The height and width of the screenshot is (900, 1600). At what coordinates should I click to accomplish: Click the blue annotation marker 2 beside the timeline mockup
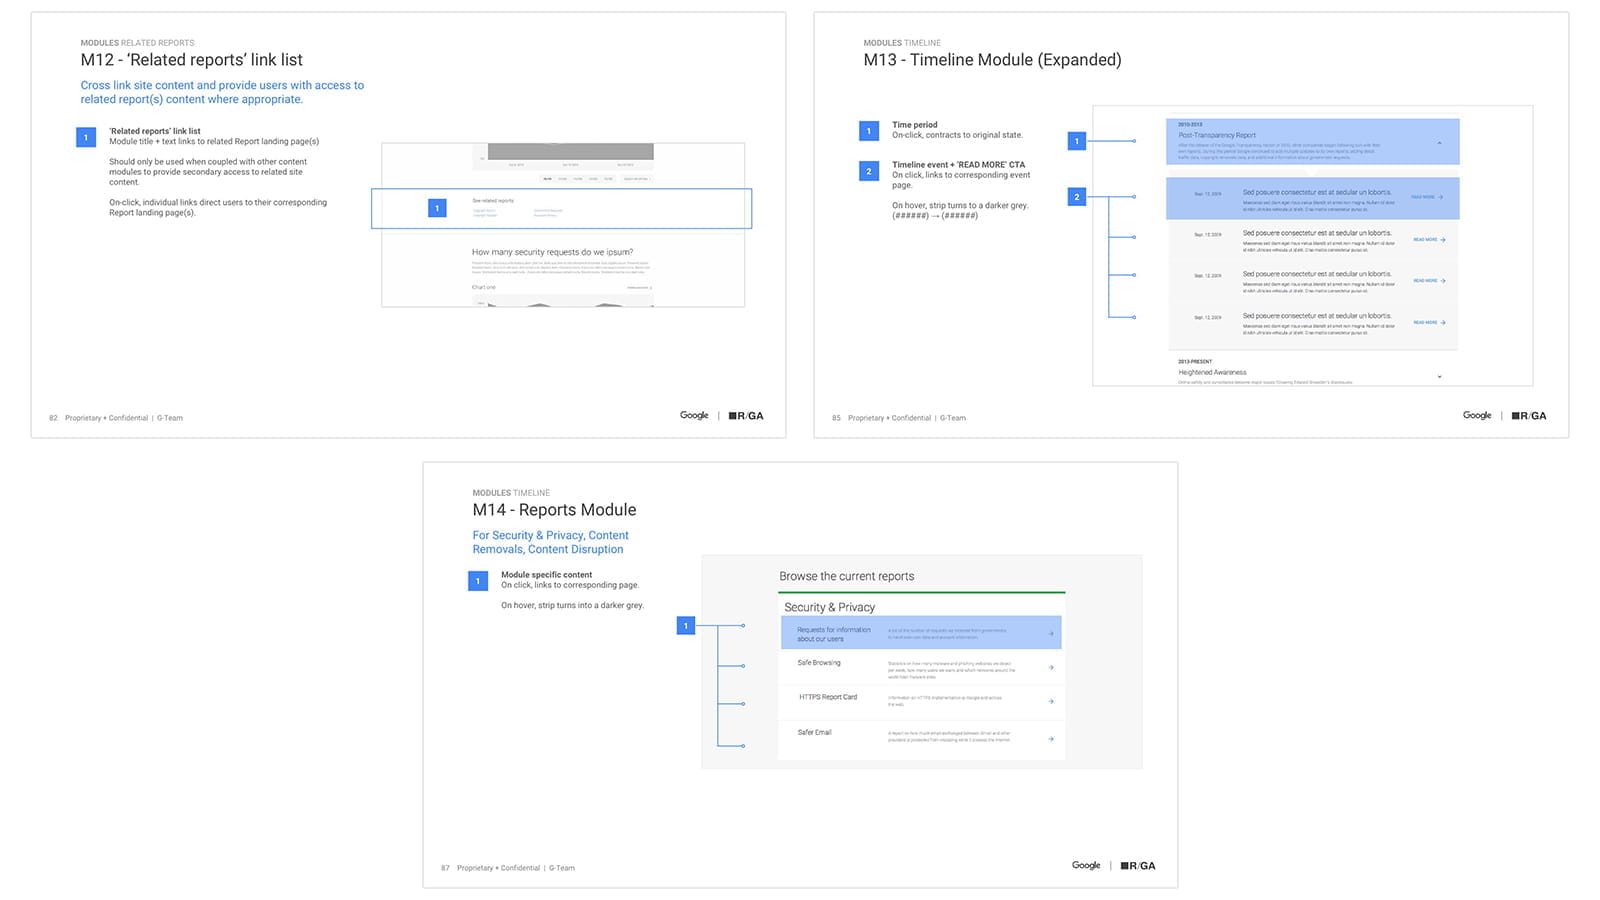tap(1077, 197)
